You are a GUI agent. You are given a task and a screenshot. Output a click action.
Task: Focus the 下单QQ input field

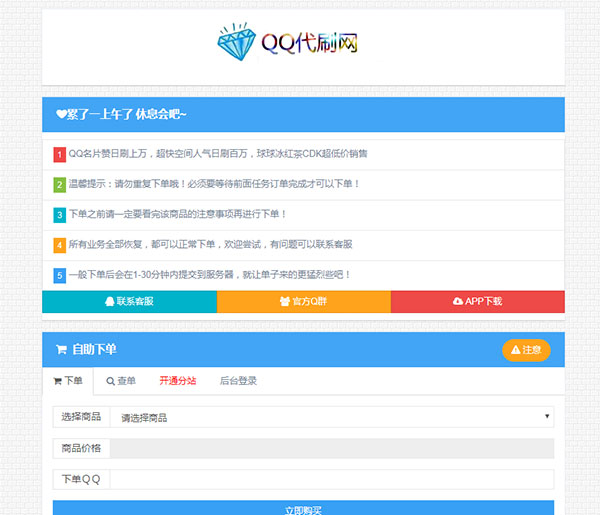pos(330,480)
